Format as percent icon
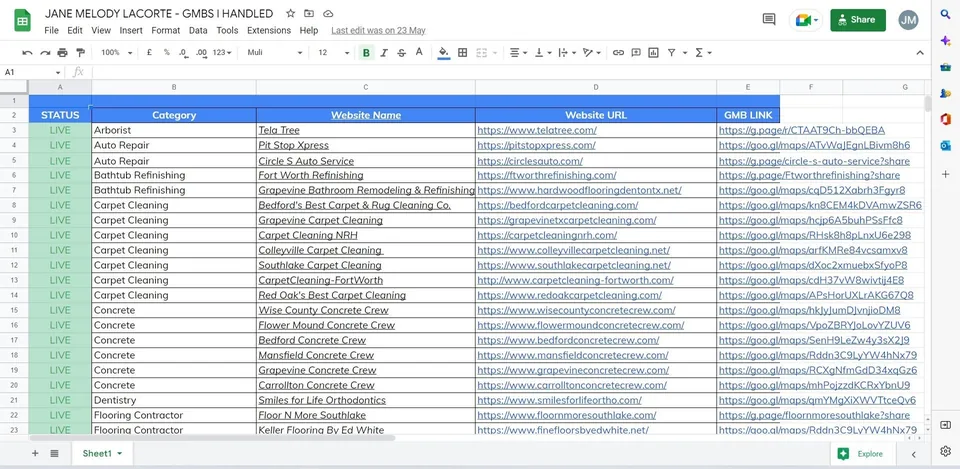Viewport: 960px width, 469px height. [167, 53]
